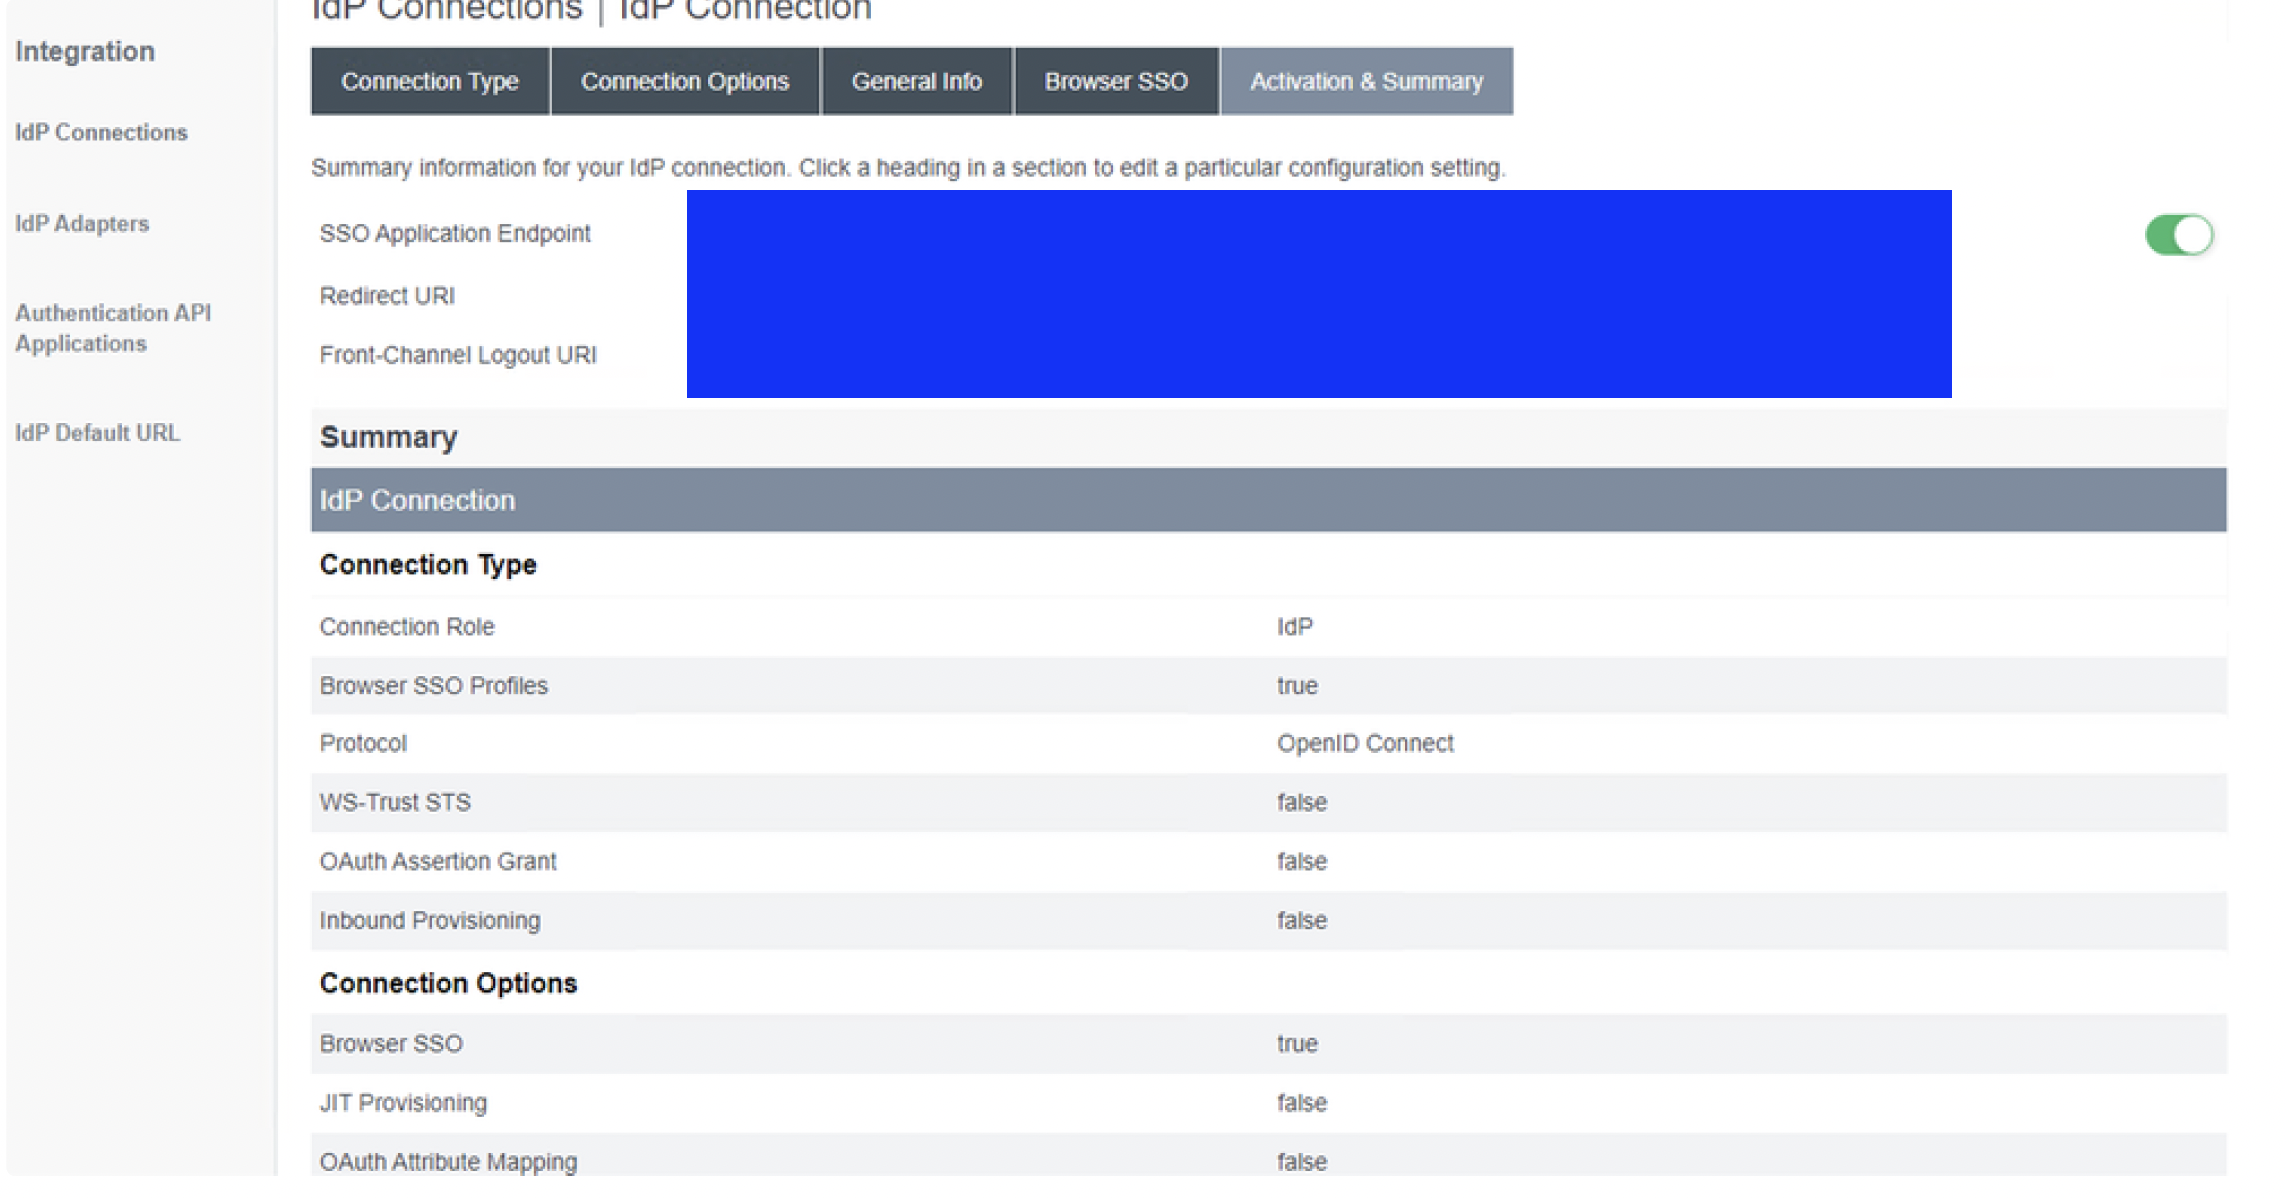Edit the Connection Options section heading
Viewport: 2286px width, 1198px height.
coord(448,983)
